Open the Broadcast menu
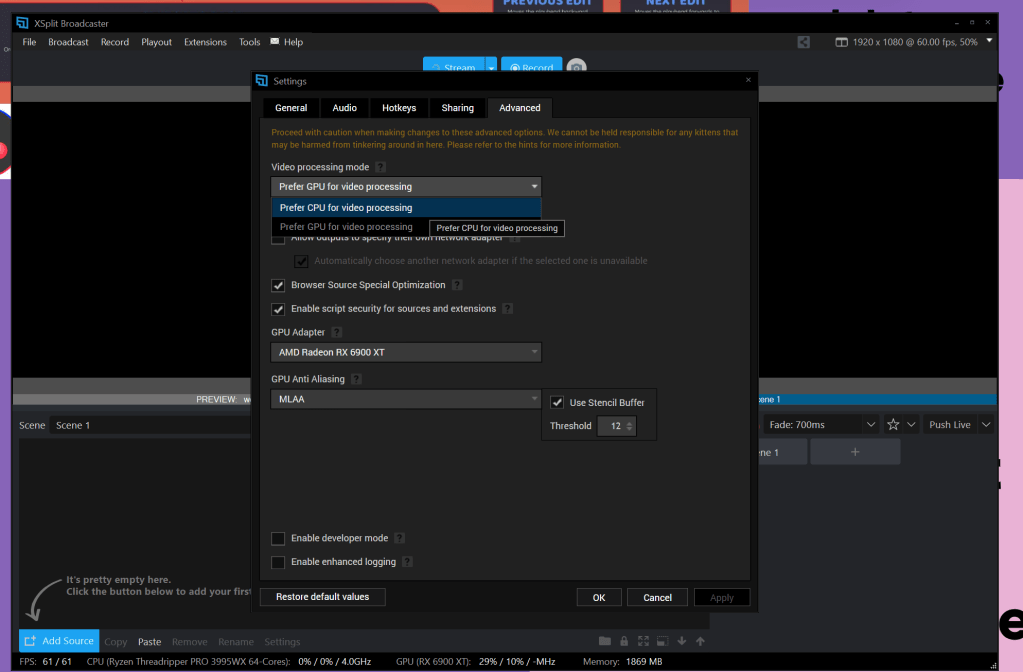 [68, 42]
